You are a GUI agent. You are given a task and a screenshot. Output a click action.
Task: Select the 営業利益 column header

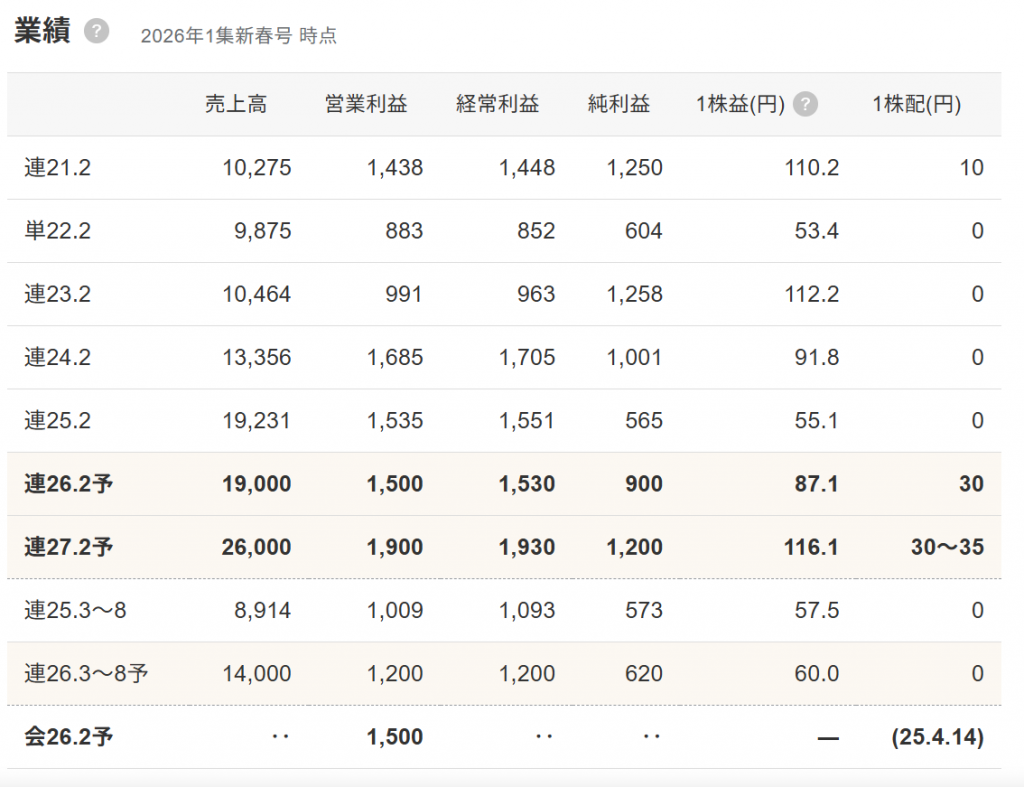click(x=366, y=105)
